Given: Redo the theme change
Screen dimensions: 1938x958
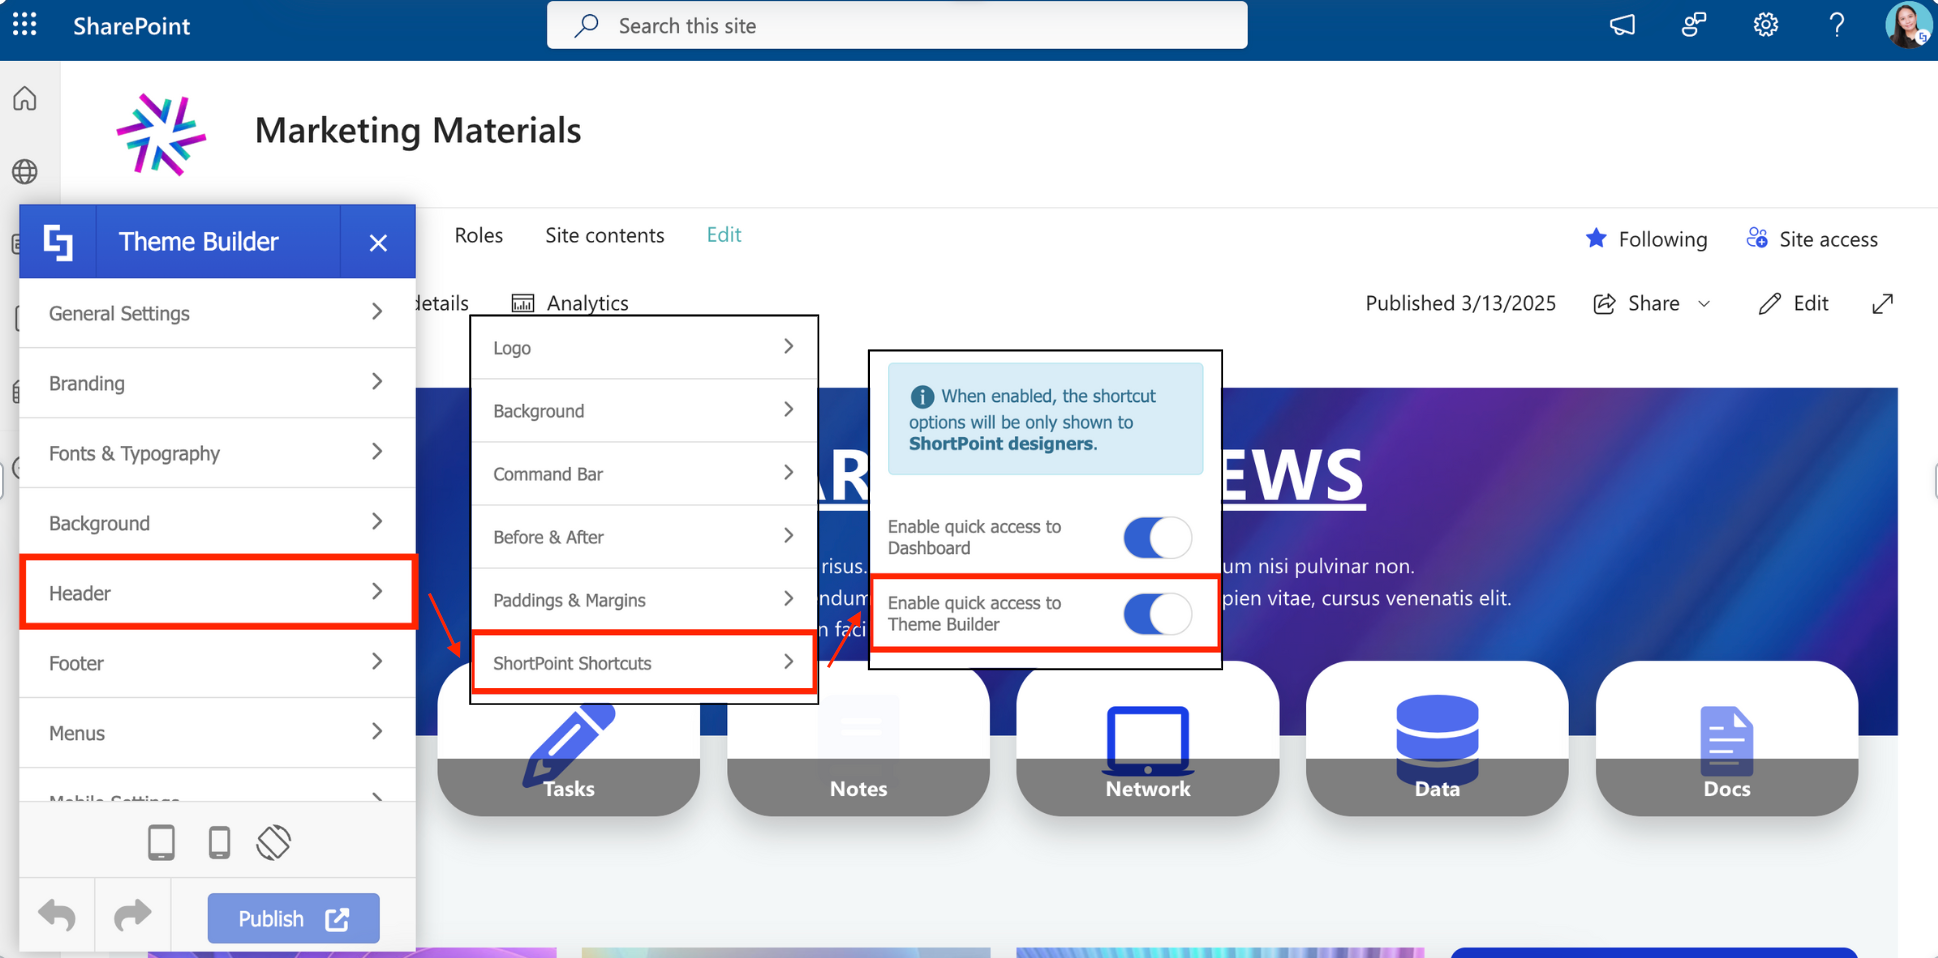Looking at the screenshot, I should 132,914.
